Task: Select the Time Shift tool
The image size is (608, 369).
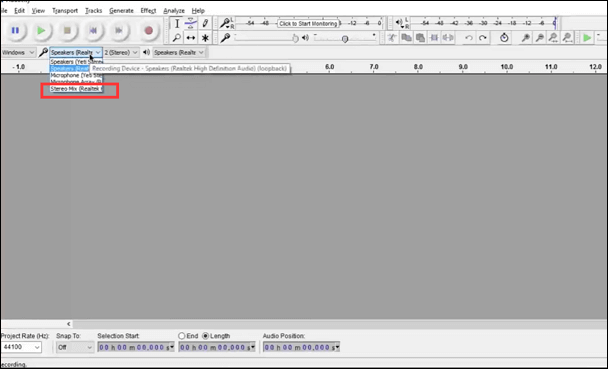Action: tap(191, 38)
